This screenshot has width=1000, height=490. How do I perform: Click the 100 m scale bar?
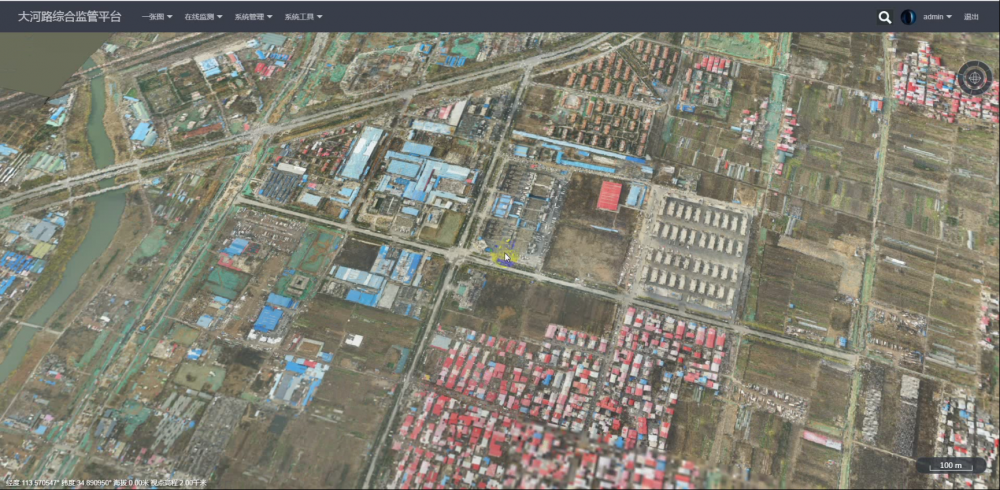tap(951, 466)
